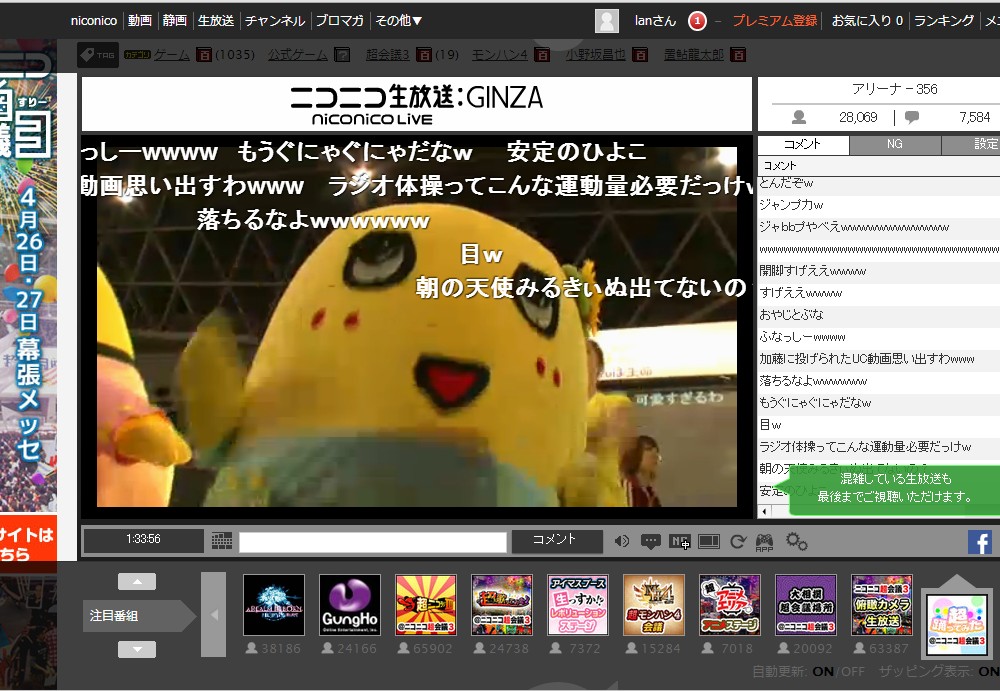Open the 生放送 menu item
Viewport: 1000px width, 691px height.
[216, 20]
